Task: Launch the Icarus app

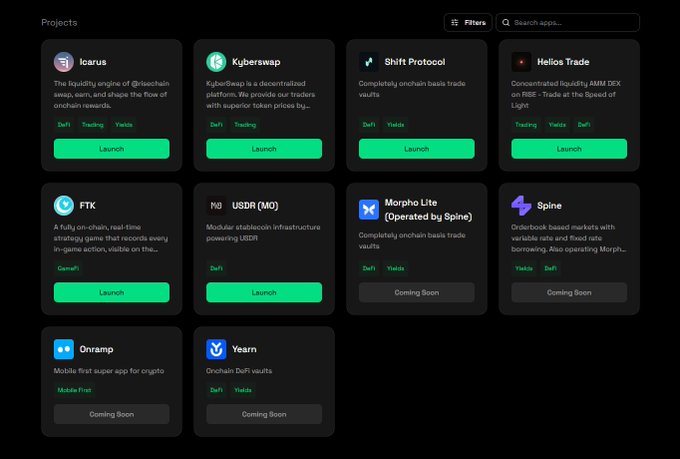Action: point(111,149)
